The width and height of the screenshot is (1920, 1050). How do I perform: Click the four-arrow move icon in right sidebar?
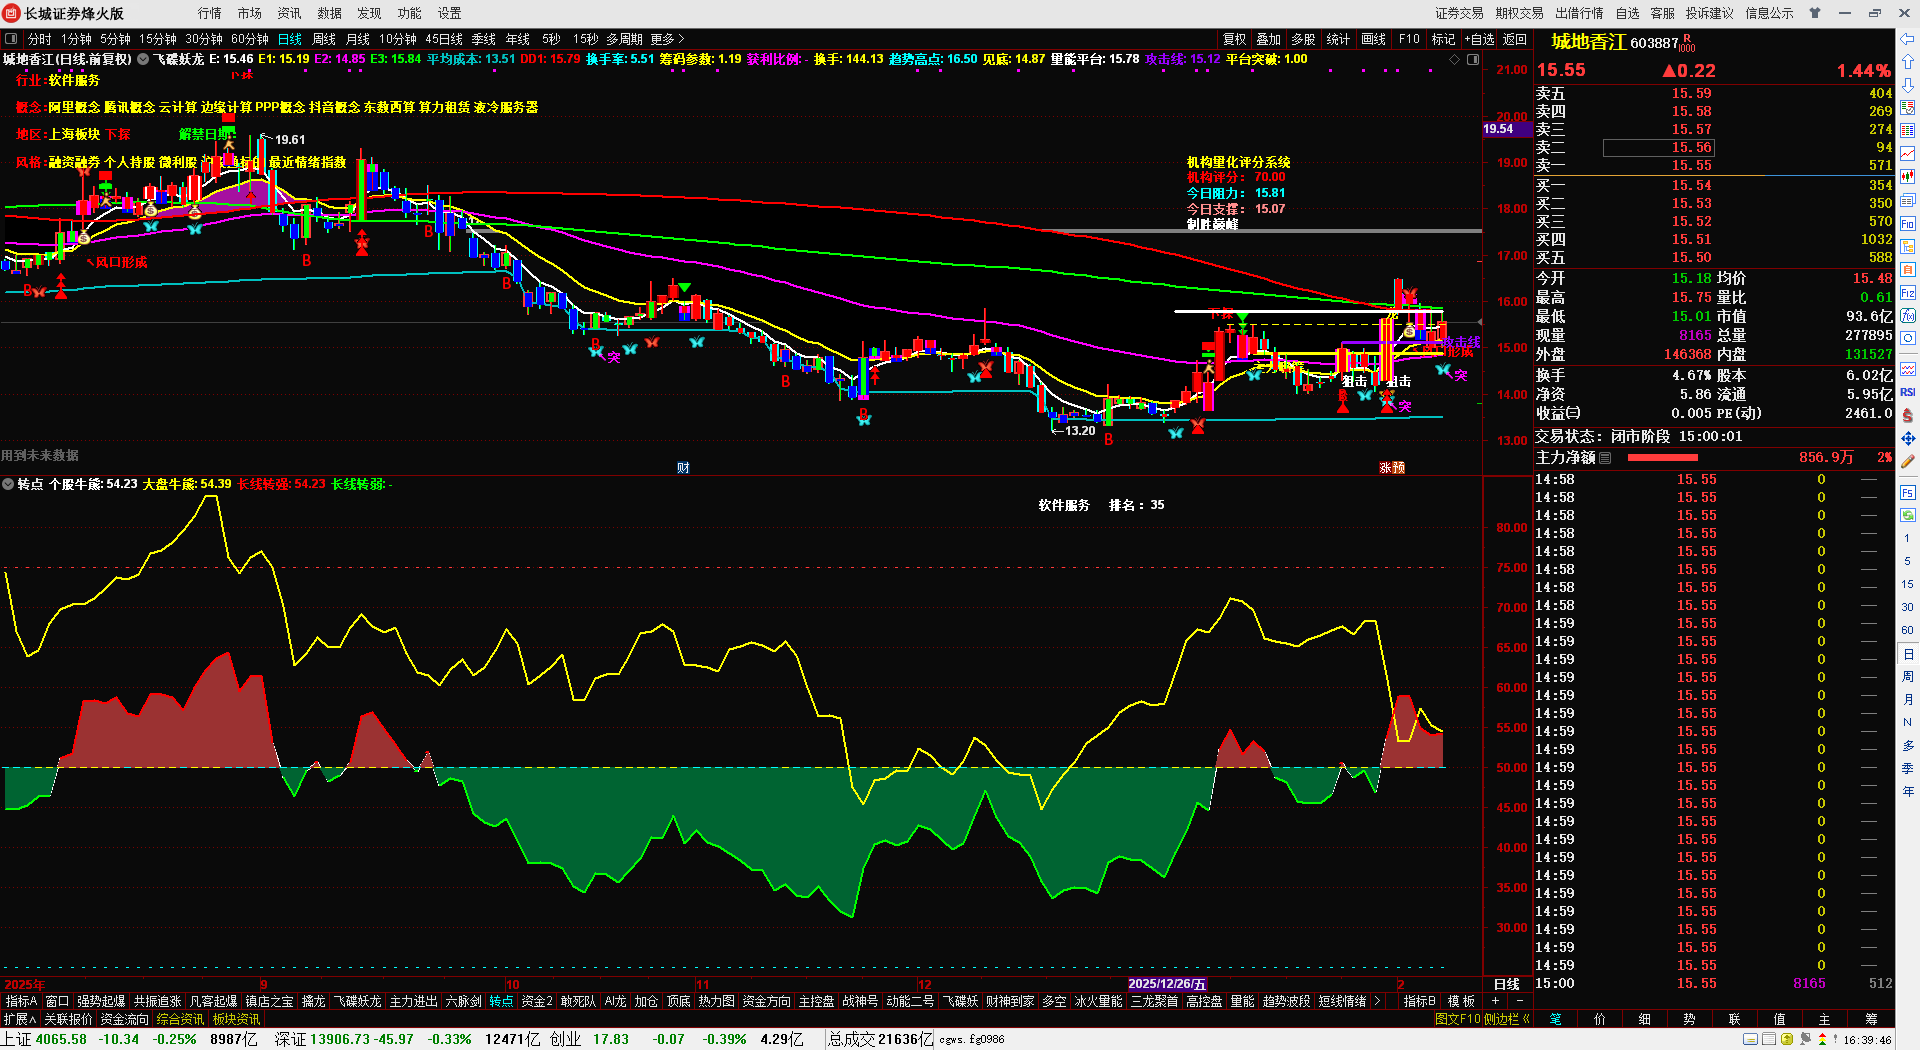[x=1908, y=438]
